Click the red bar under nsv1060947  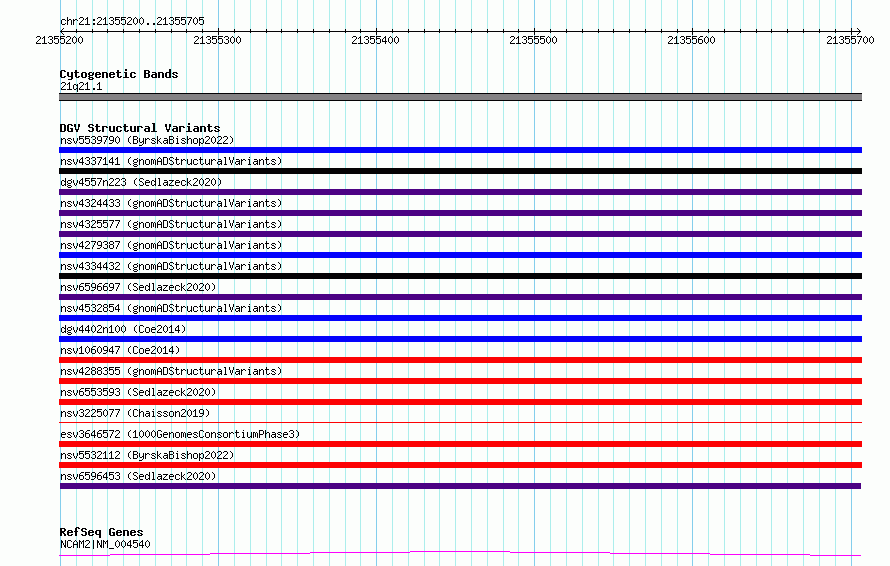[460, 360]
